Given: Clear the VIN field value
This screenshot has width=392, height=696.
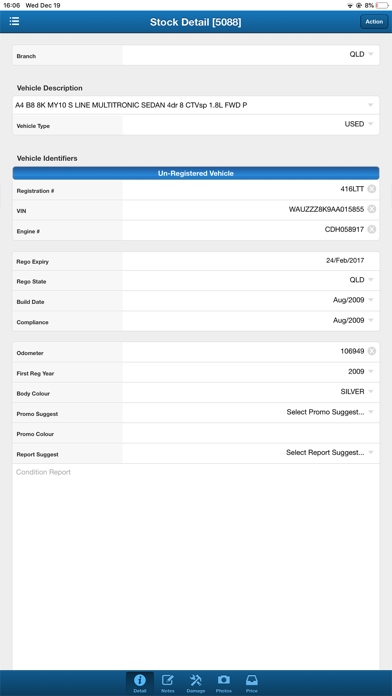Looking at the screenshot, I should [x=372, y=209].
